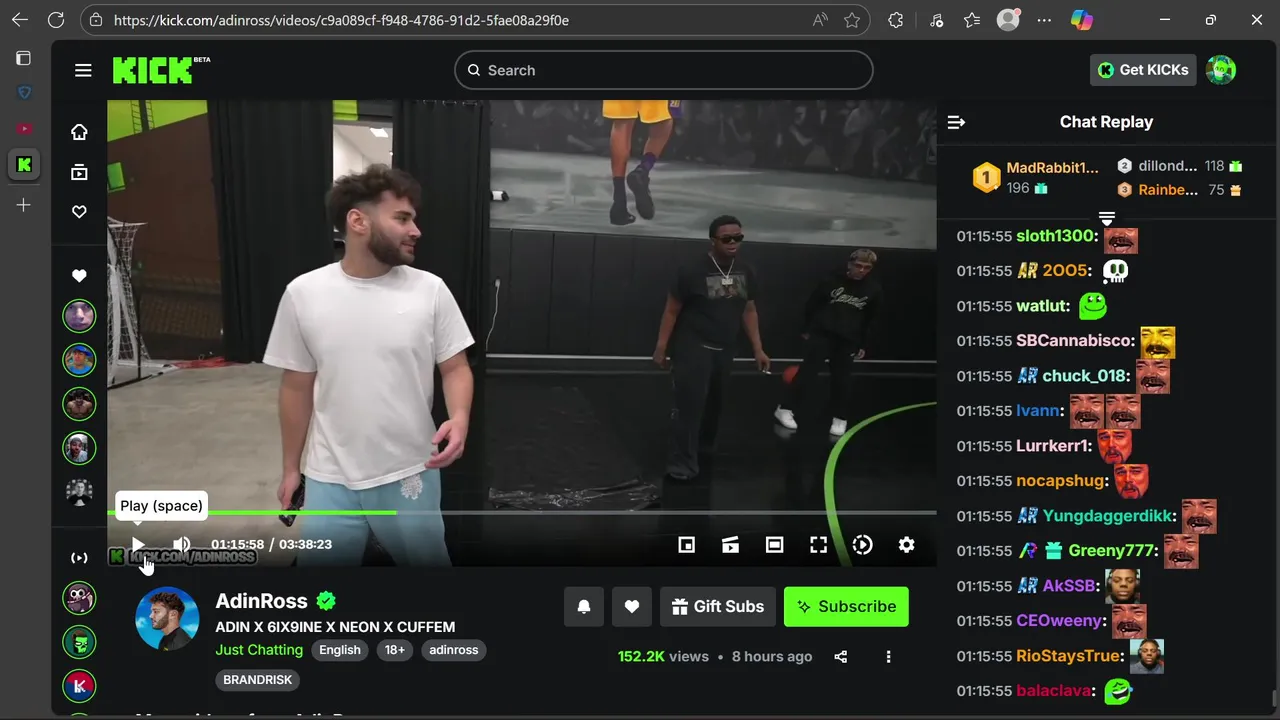Viewport: 1280px width, 720px height.
Task: Click watlut username in chat
Action: [1043, 306]
